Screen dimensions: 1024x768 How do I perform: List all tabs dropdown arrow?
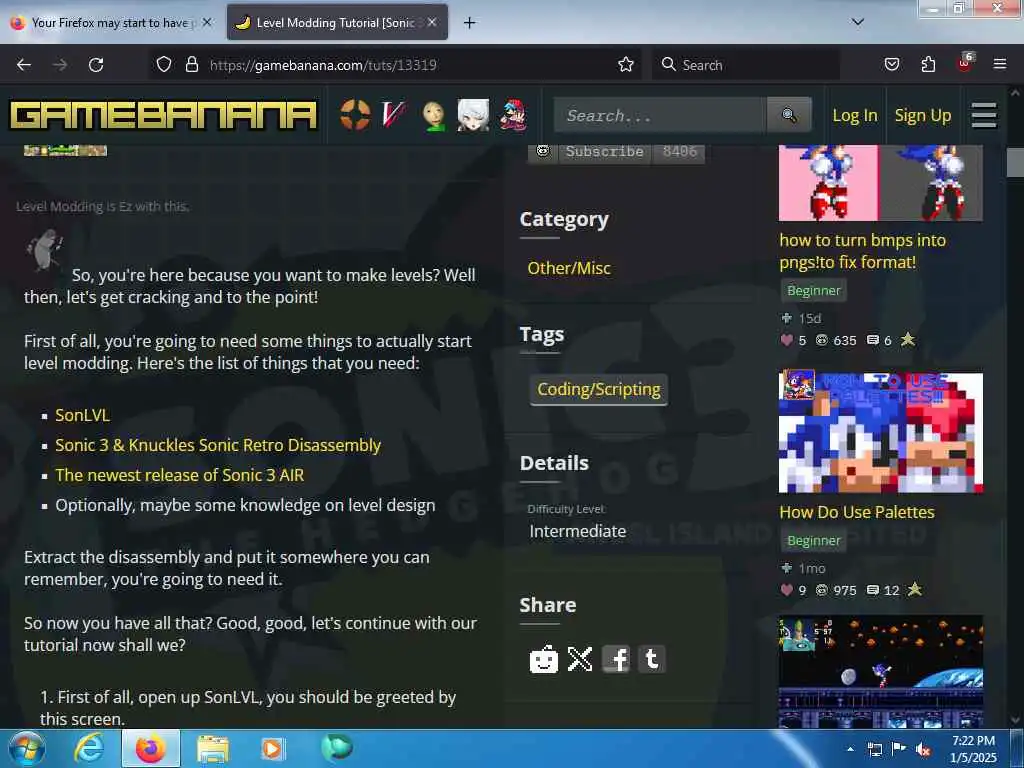pos(858,22)
